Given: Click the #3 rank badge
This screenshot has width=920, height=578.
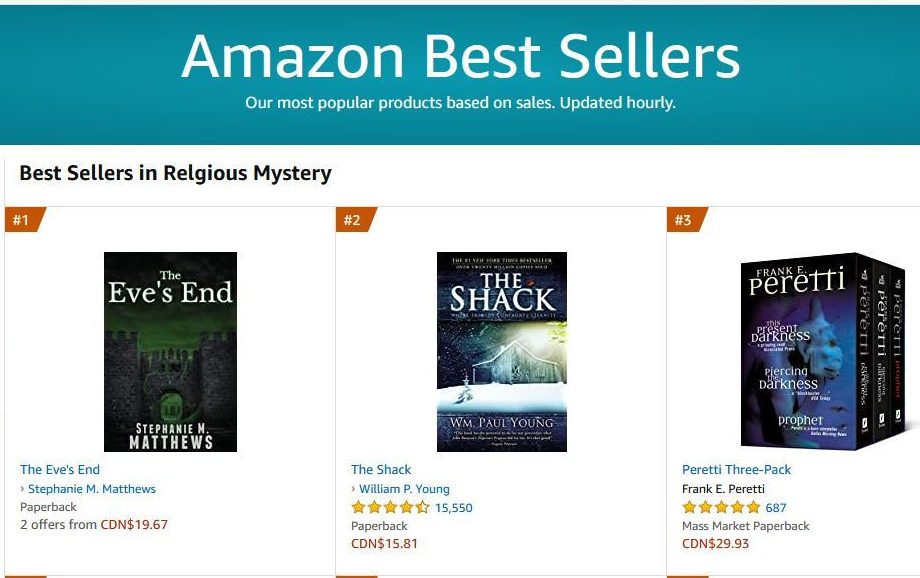Looking at the screenshot, I should (684, 220).
